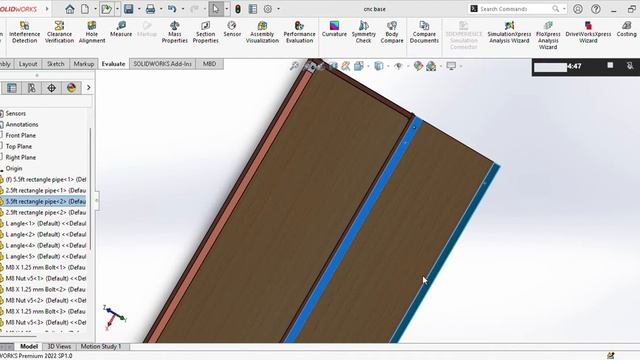
Task: Toggle microphone mute in recording overlay
Action: 630,66
